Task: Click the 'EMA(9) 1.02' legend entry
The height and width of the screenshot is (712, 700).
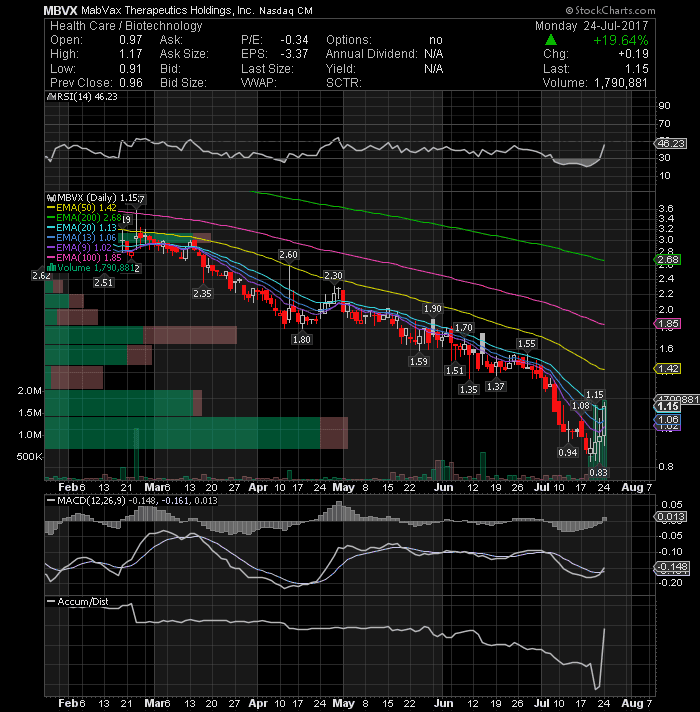Action: 84,248
